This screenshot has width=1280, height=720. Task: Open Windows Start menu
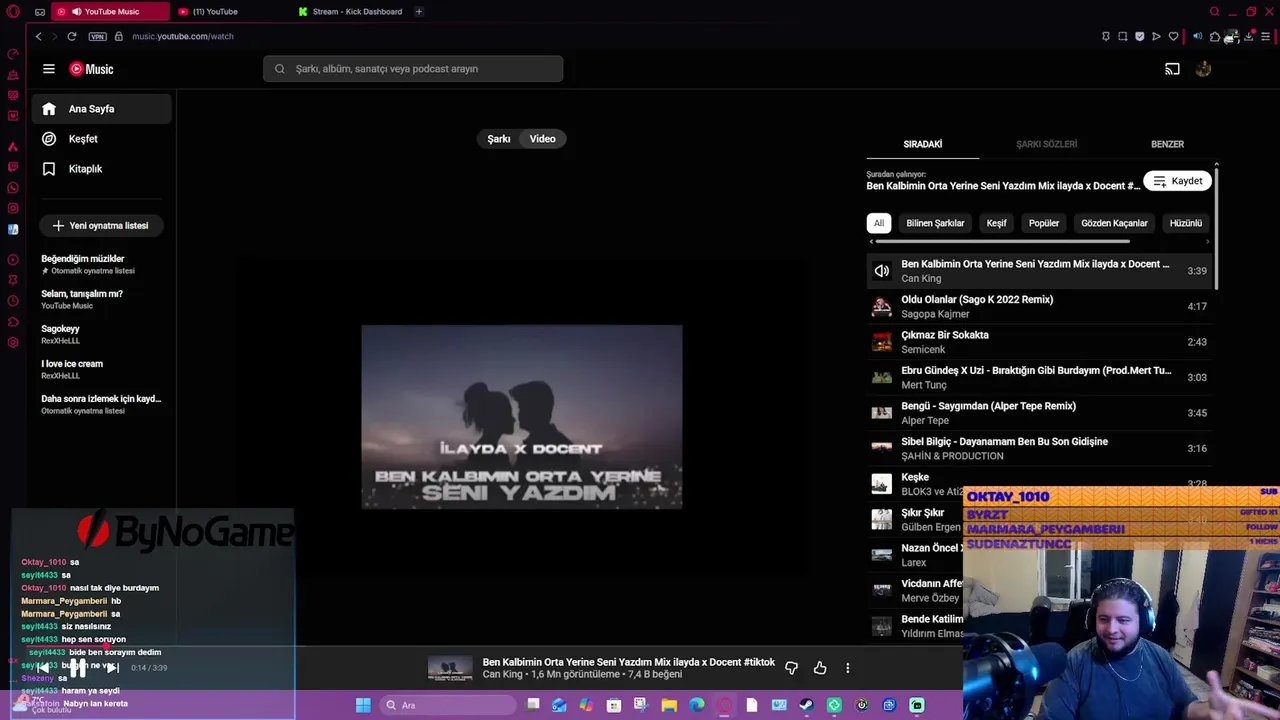tap(363, 705)
